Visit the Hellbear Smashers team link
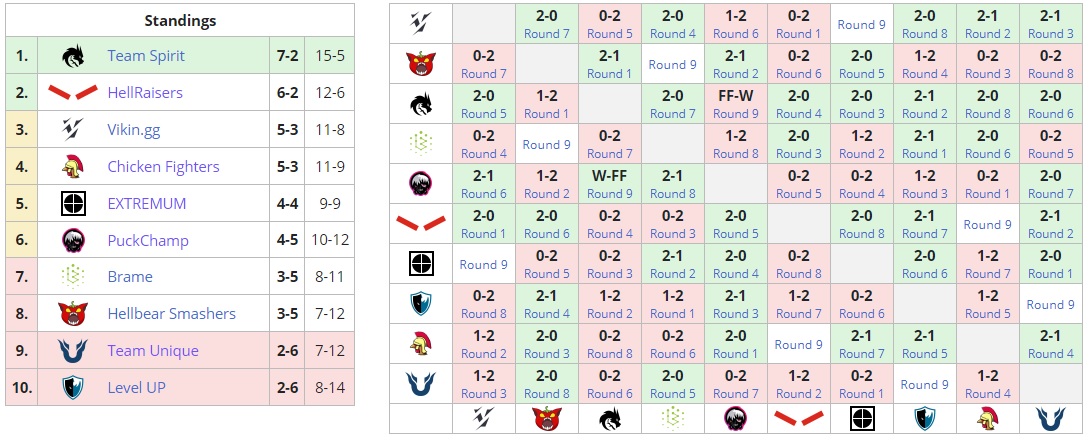This screenshot has width=1090, height=447. coord(171,314)
